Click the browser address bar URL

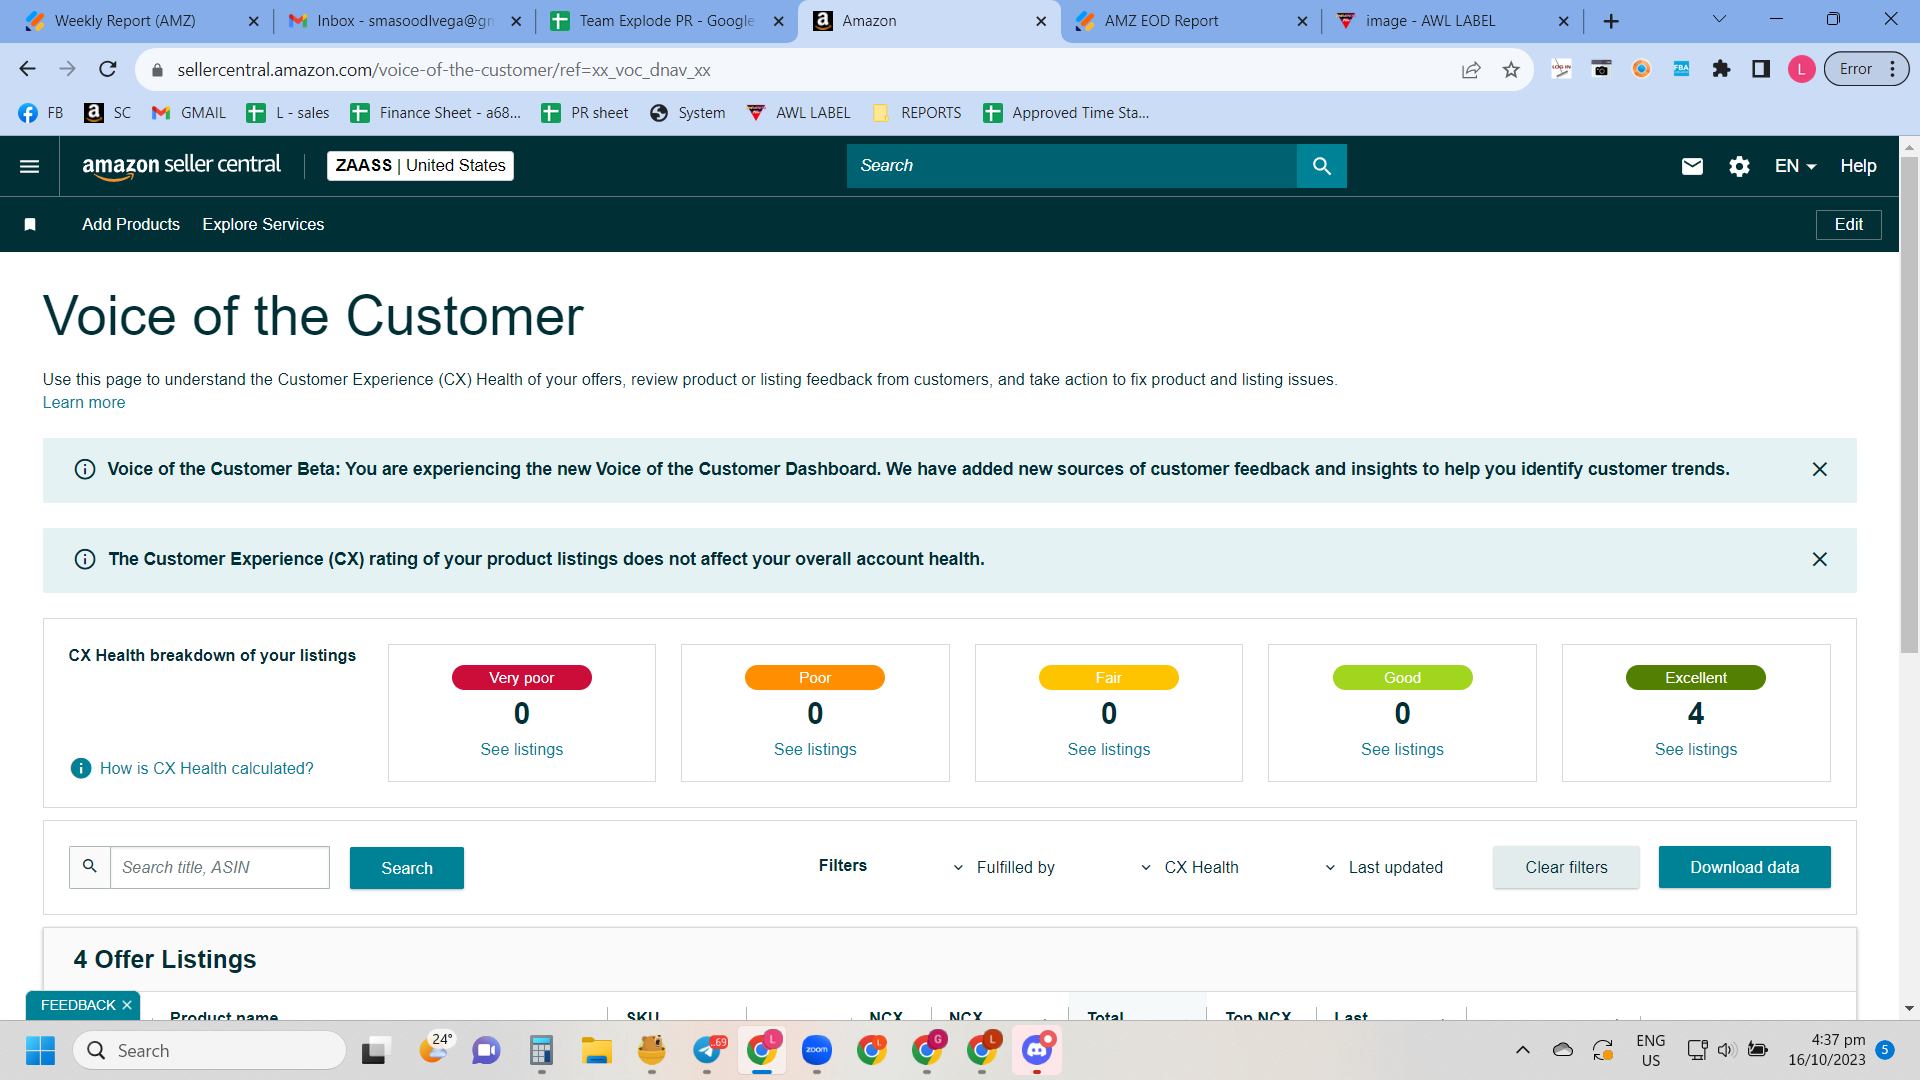click(444, 70)
